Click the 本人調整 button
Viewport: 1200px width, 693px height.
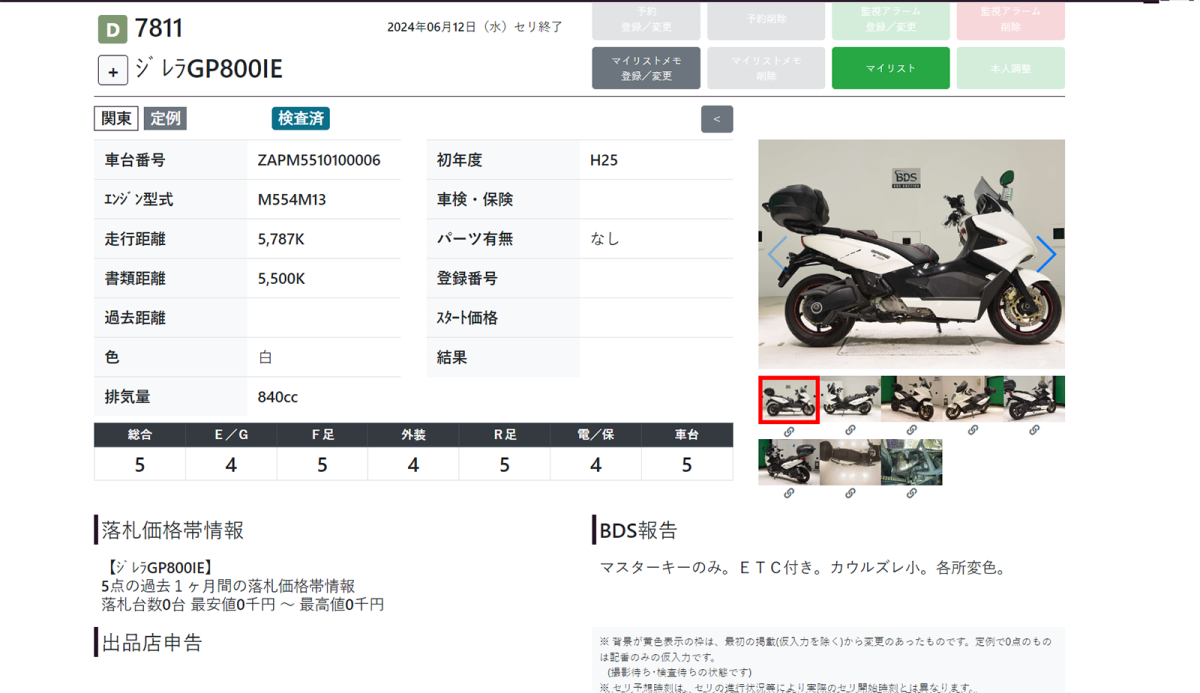coord(1010,68)
